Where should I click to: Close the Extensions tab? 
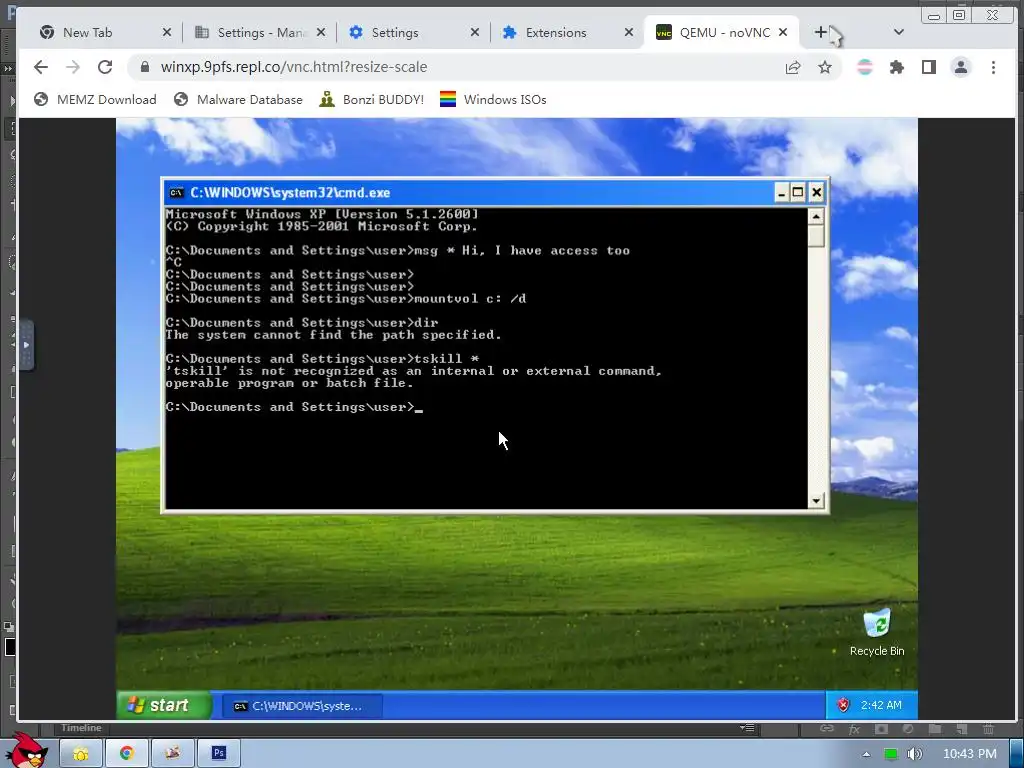pos(629,32)
